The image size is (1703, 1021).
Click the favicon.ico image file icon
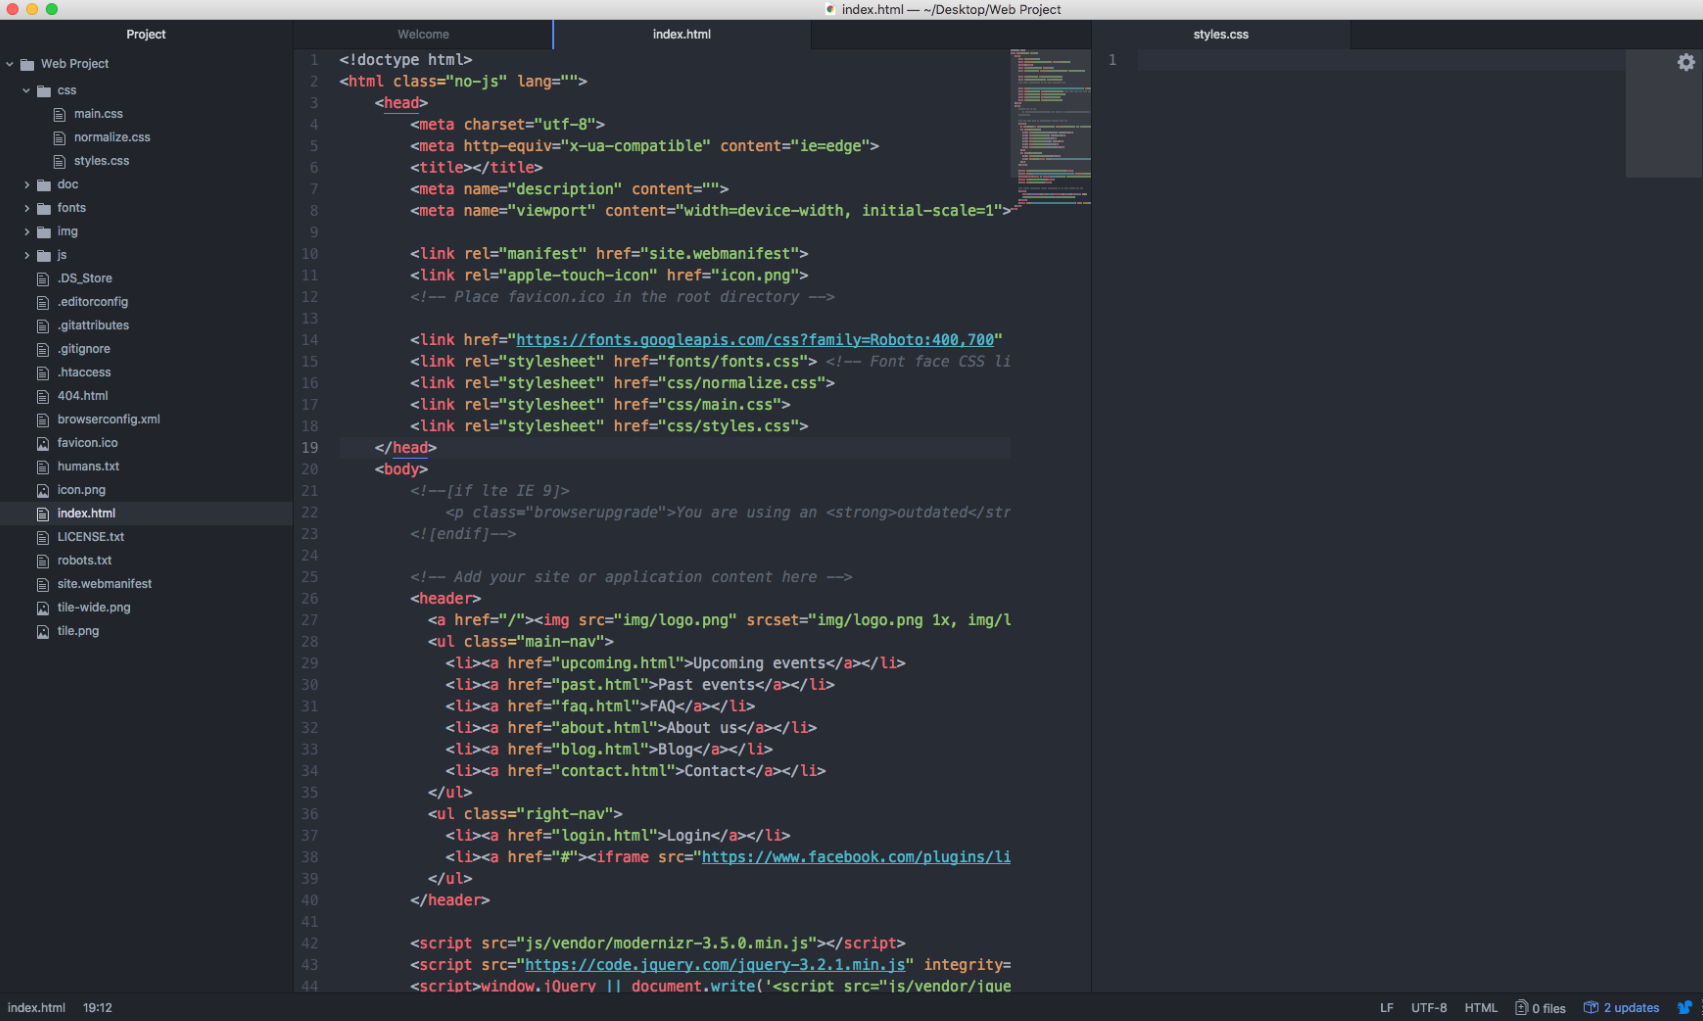point(43,443)
